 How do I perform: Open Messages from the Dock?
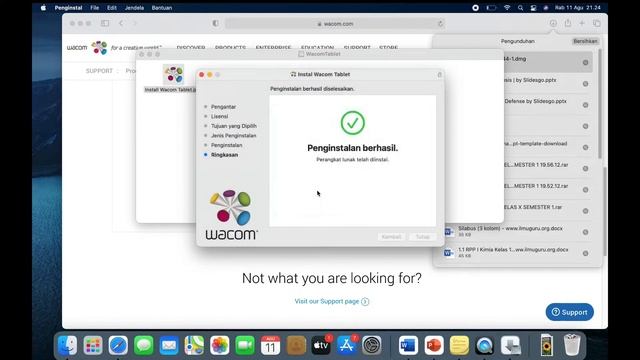(x=144, y=345)
